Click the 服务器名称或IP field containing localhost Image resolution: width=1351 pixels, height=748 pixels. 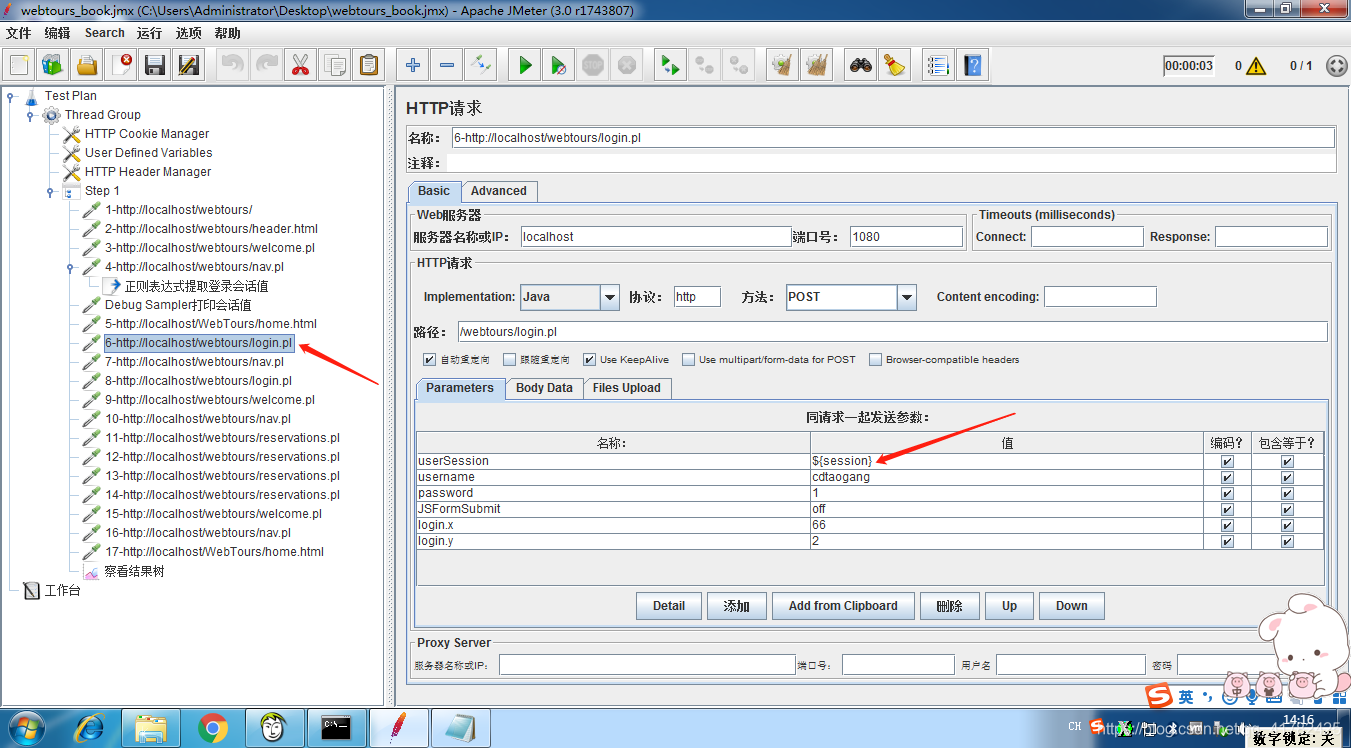point(656,237)
